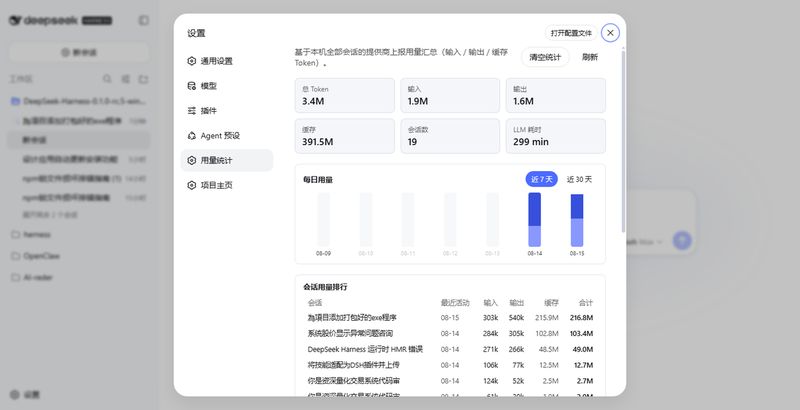Screen dimensions: 800x410
Task: Click the 项目主页 icon
Action: 191,185
